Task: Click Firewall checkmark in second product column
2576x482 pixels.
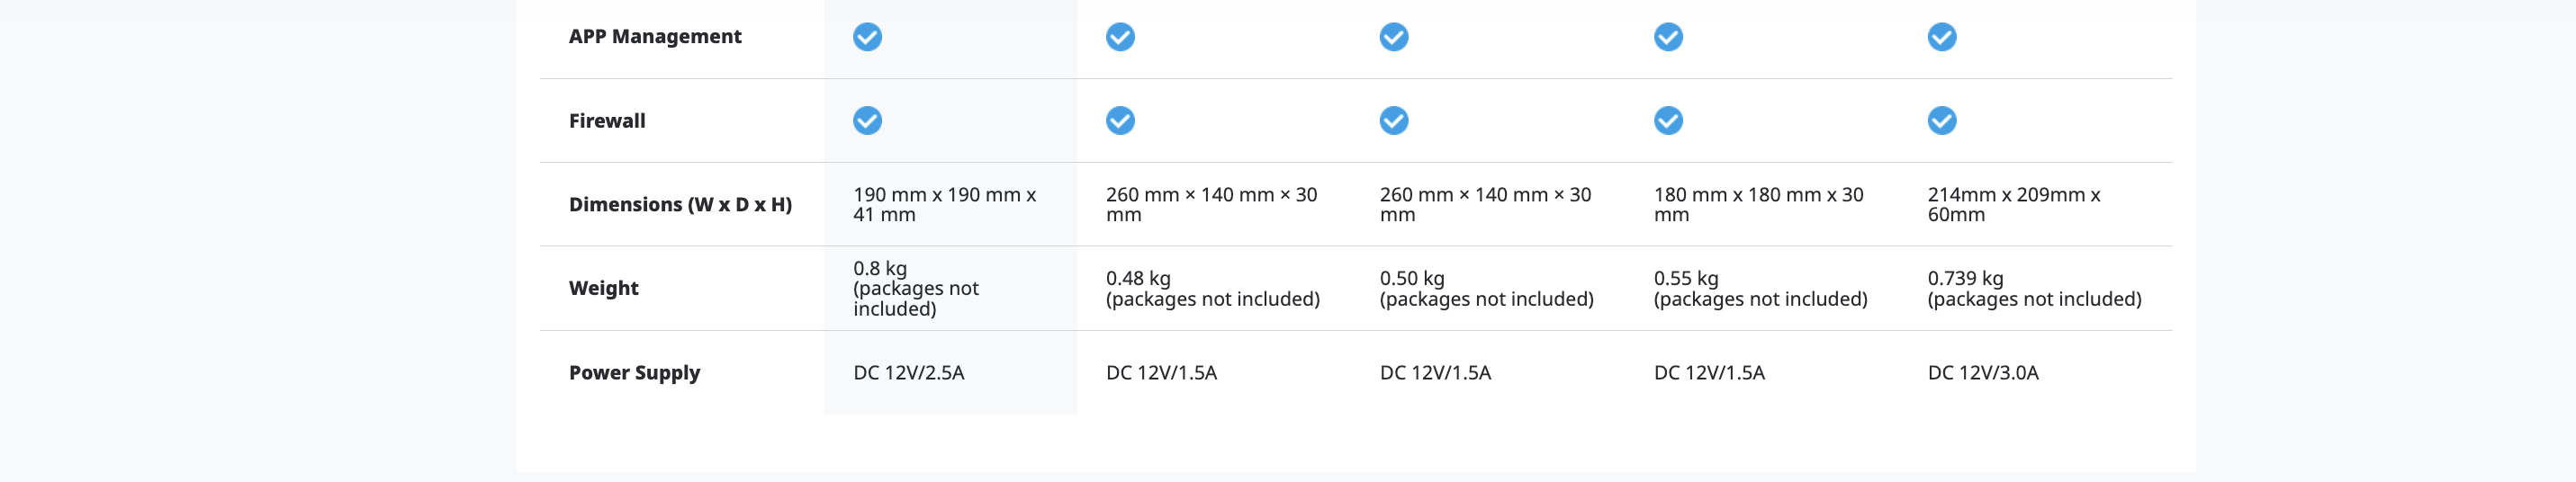Action: coord(1120,121)
